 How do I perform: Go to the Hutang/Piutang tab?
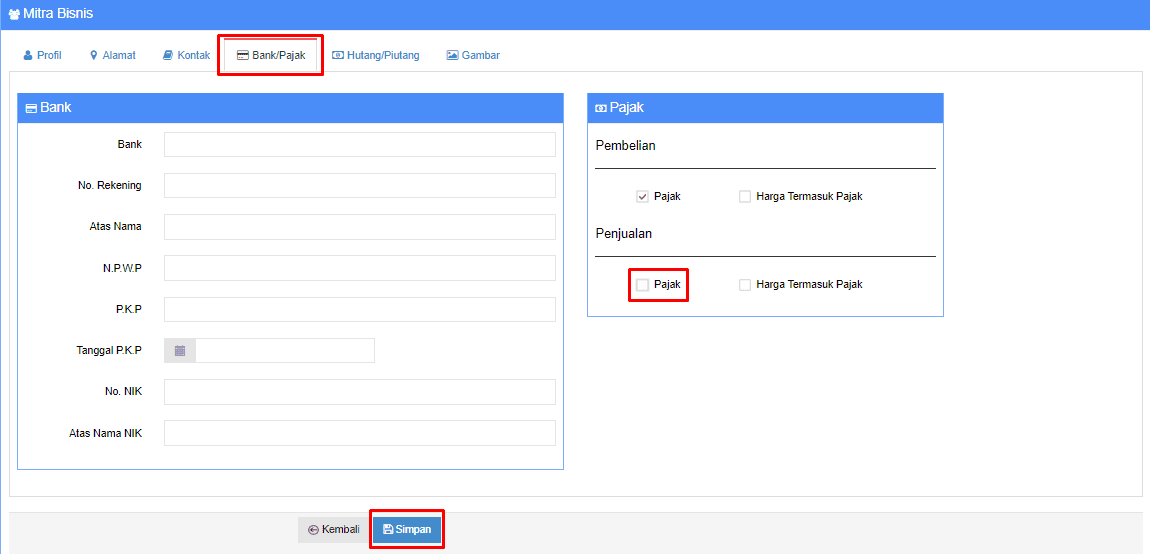pyautogui.click(x=376, y=55)
